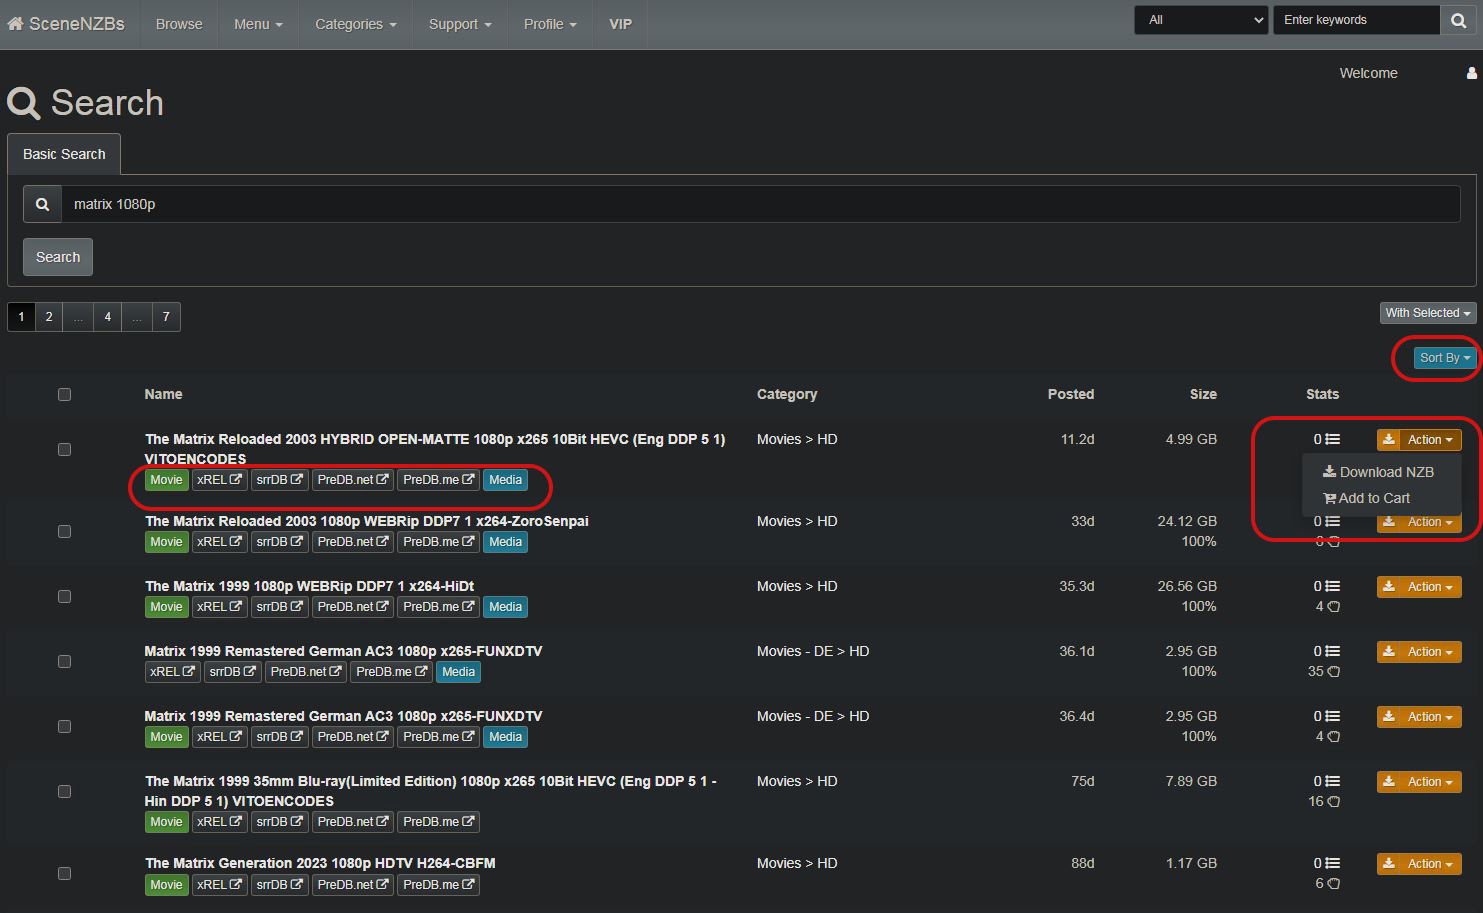The width and height of the screenshot is (1483, 913).
Task: Expand the With Selected dropdown
Action: [x=1428, y=313]
